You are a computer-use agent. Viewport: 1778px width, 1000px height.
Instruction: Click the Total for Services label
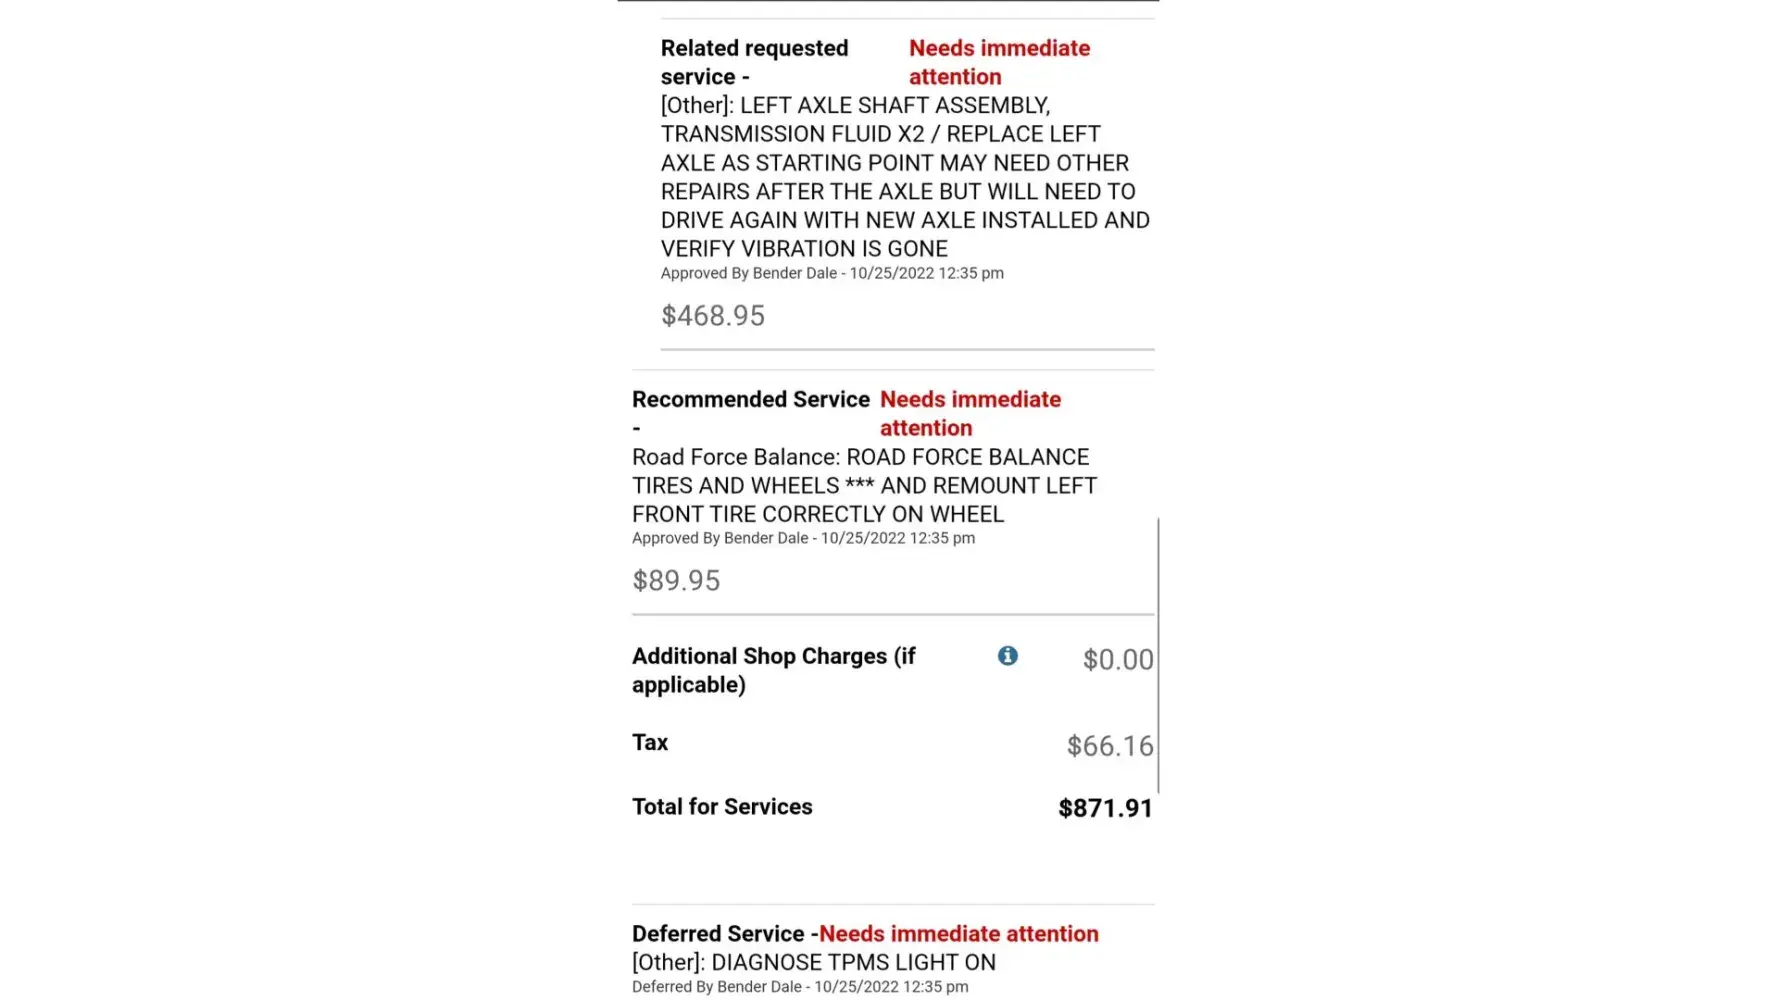click(722, 807)
